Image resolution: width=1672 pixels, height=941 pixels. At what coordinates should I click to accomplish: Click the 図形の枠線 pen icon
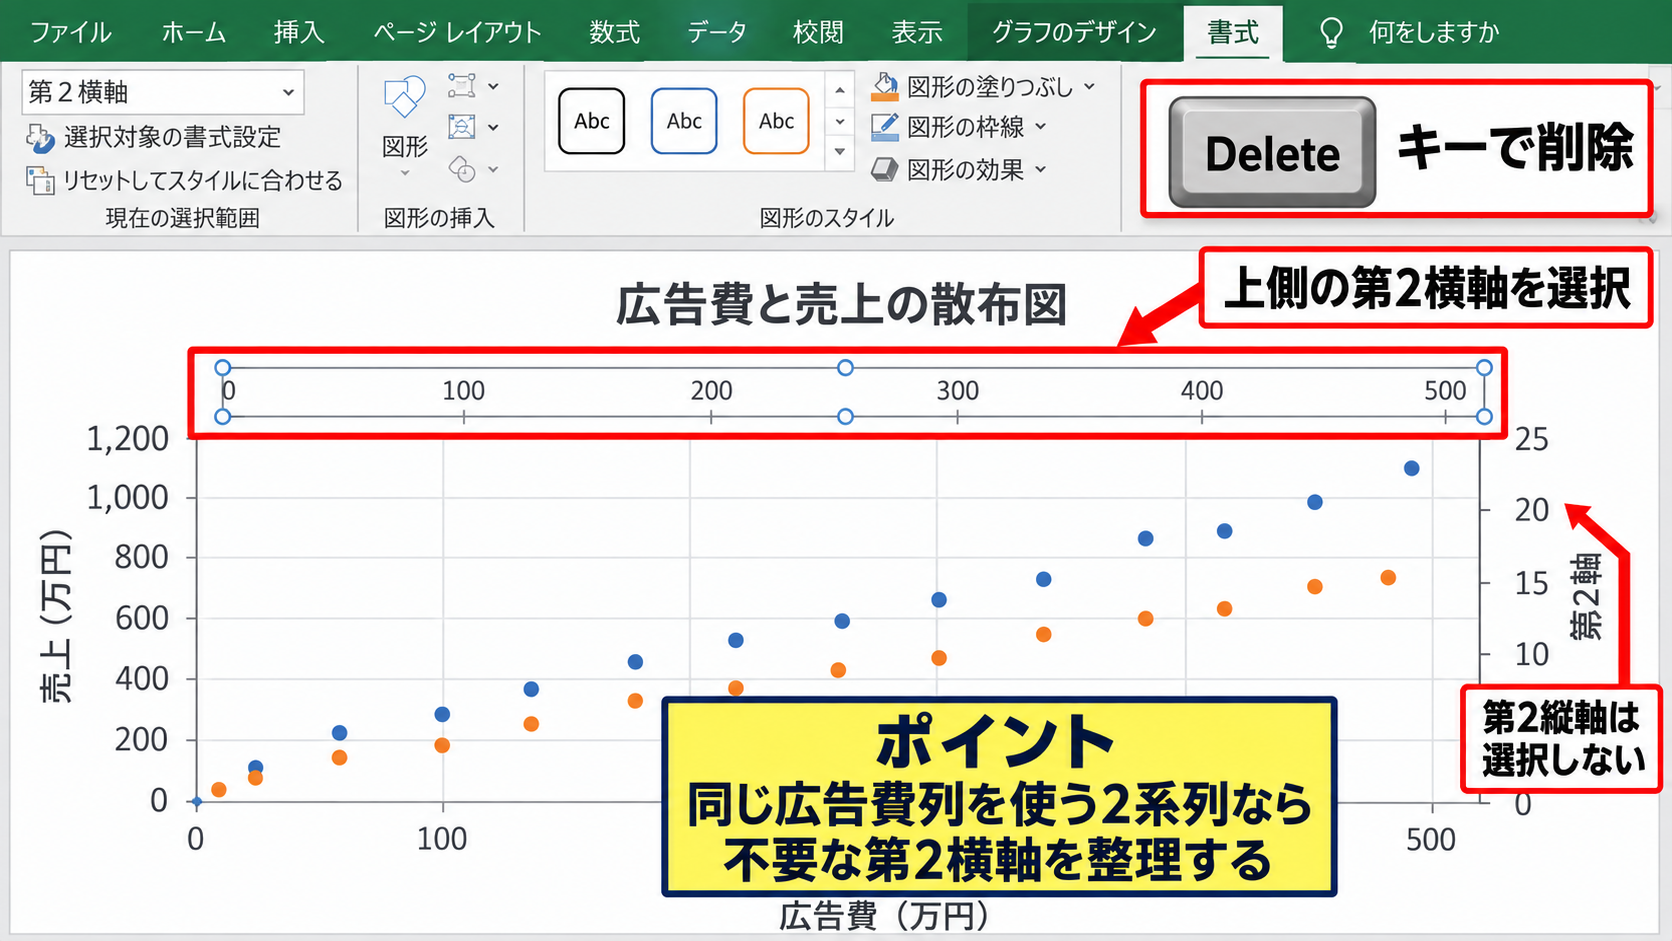884,127
